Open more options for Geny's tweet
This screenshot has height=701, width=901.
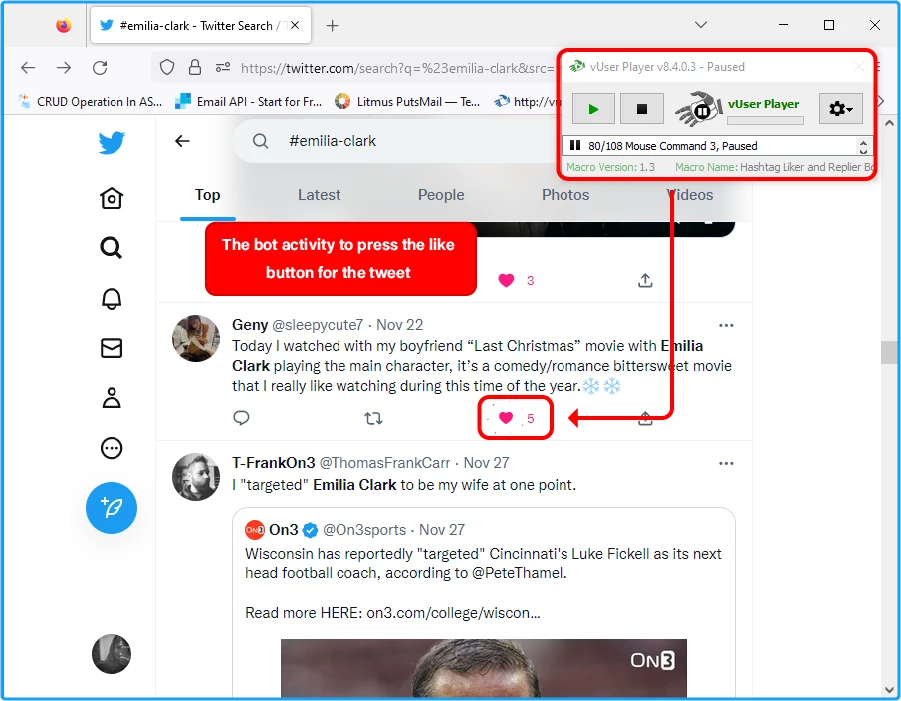[726, 325]
